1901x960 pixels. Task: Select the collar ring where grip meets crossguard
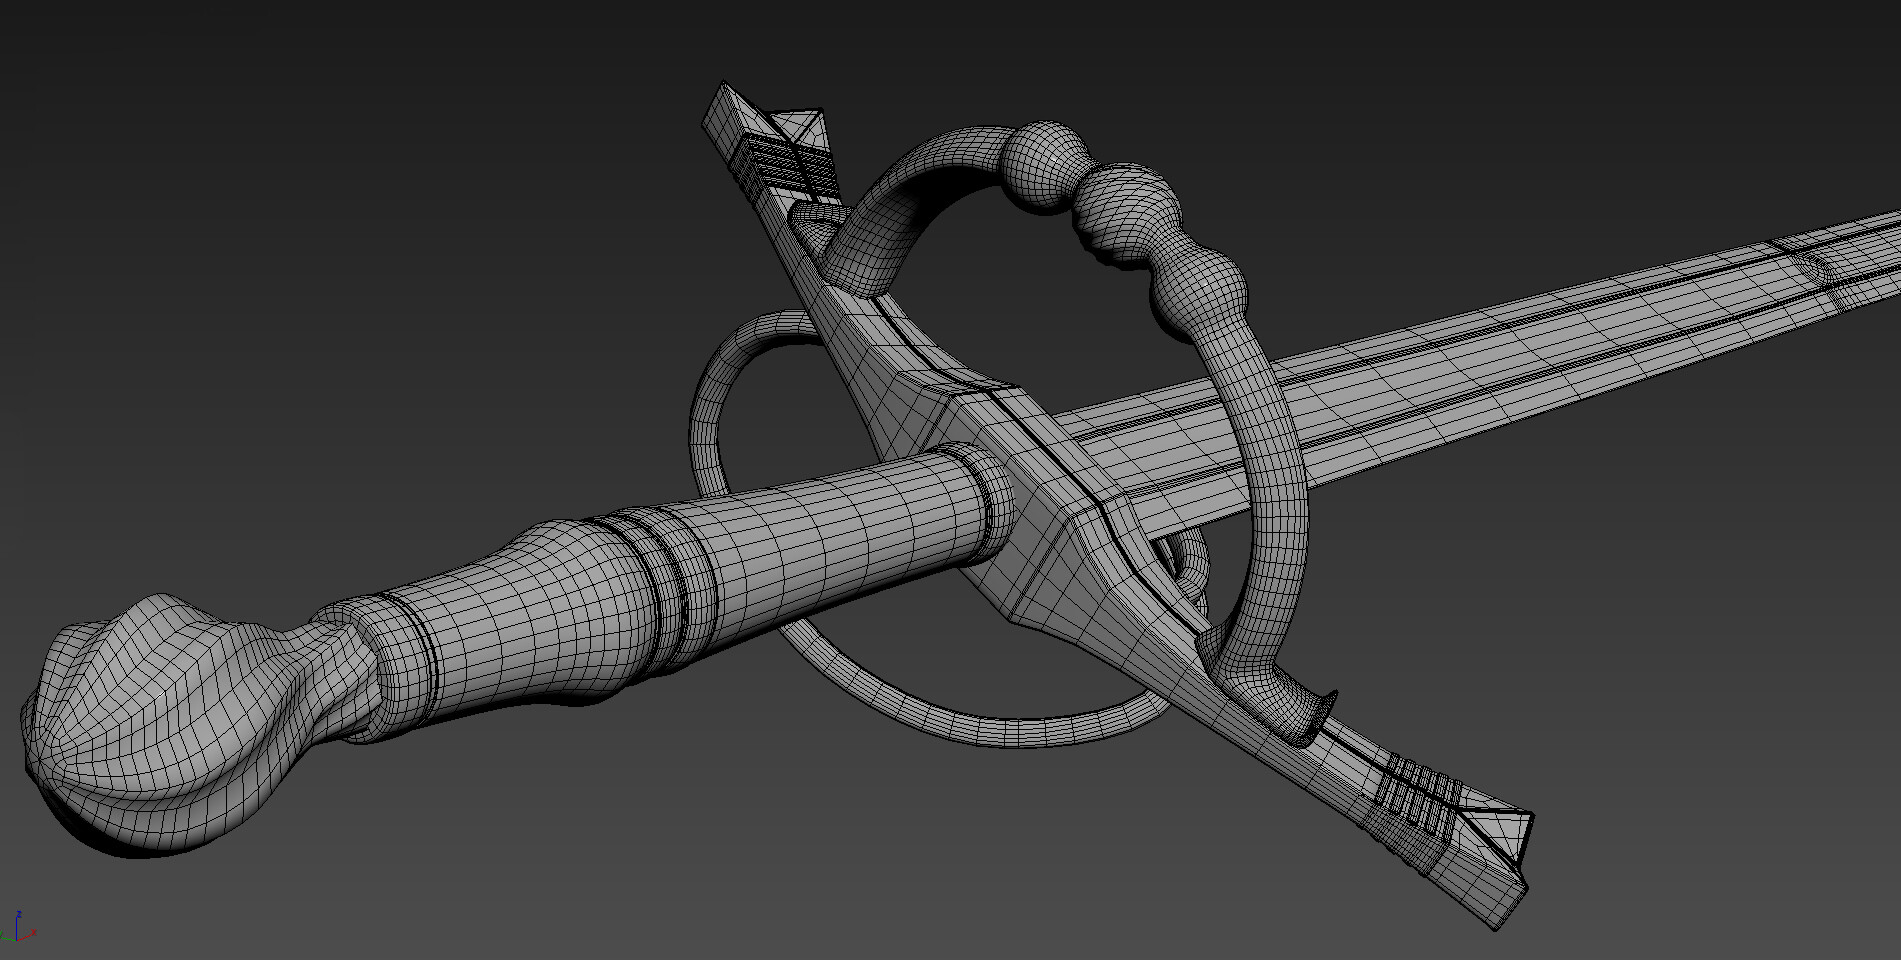(990, 495)
